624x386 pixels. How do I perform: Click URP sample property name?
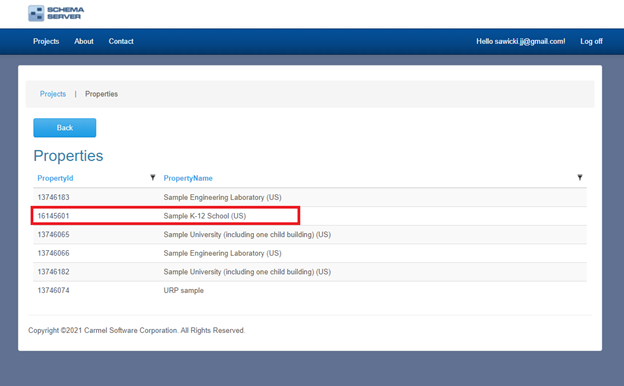[x=183, y=290]
